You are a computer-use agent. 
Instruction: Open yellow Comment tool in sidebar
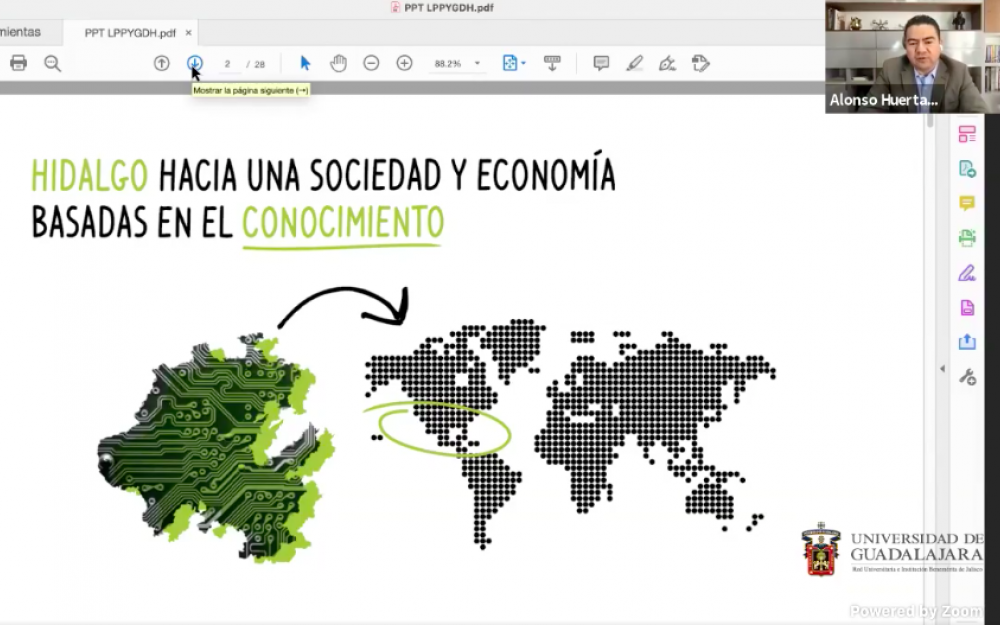coord(967,203)
